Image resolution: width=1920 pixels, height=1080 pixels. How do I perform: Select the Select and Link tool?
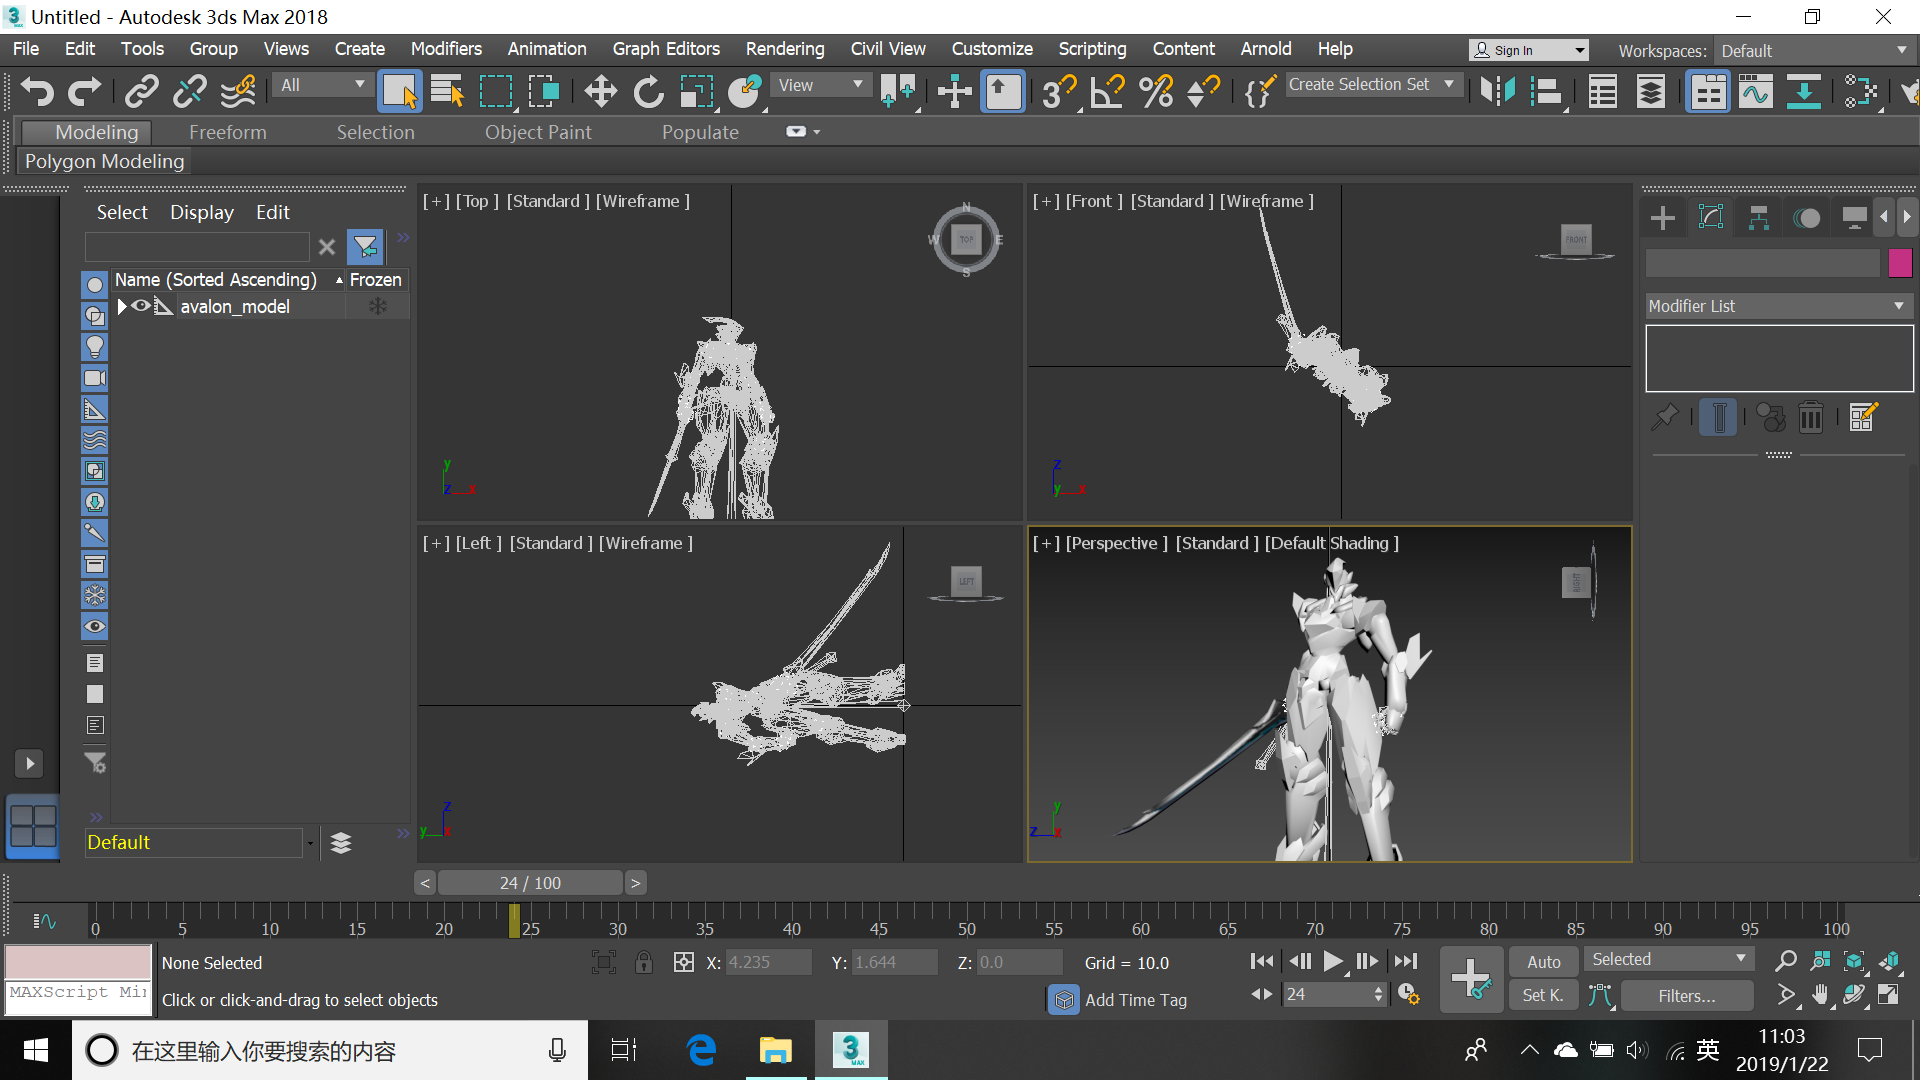point(141,91)
